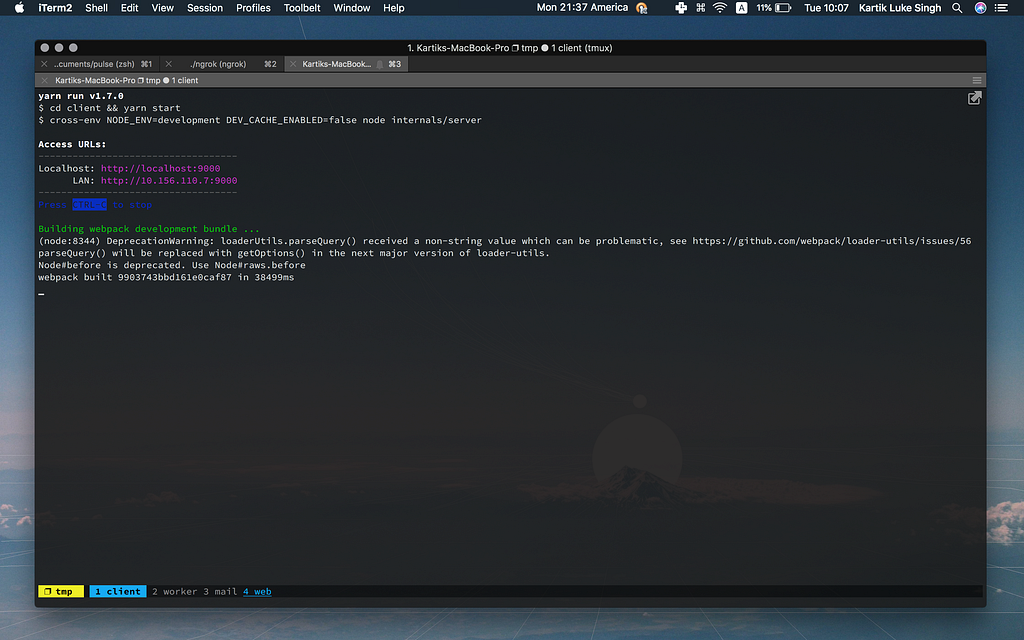Click the 'webpack built' hash line

pyautogui.click(x=166, y=278)
